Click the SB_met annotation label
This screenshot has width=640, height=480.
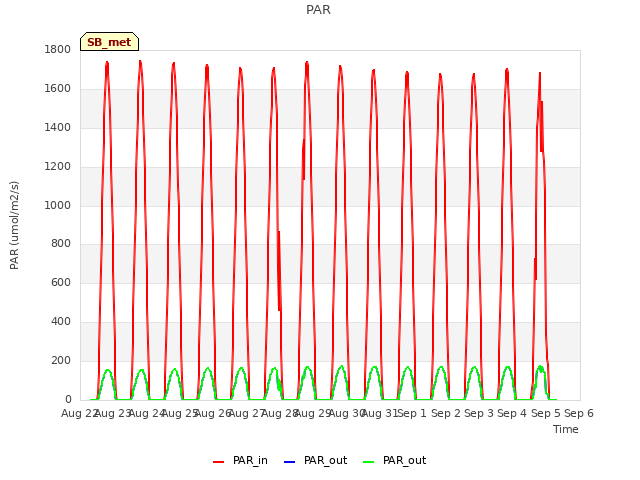point(109,42)
